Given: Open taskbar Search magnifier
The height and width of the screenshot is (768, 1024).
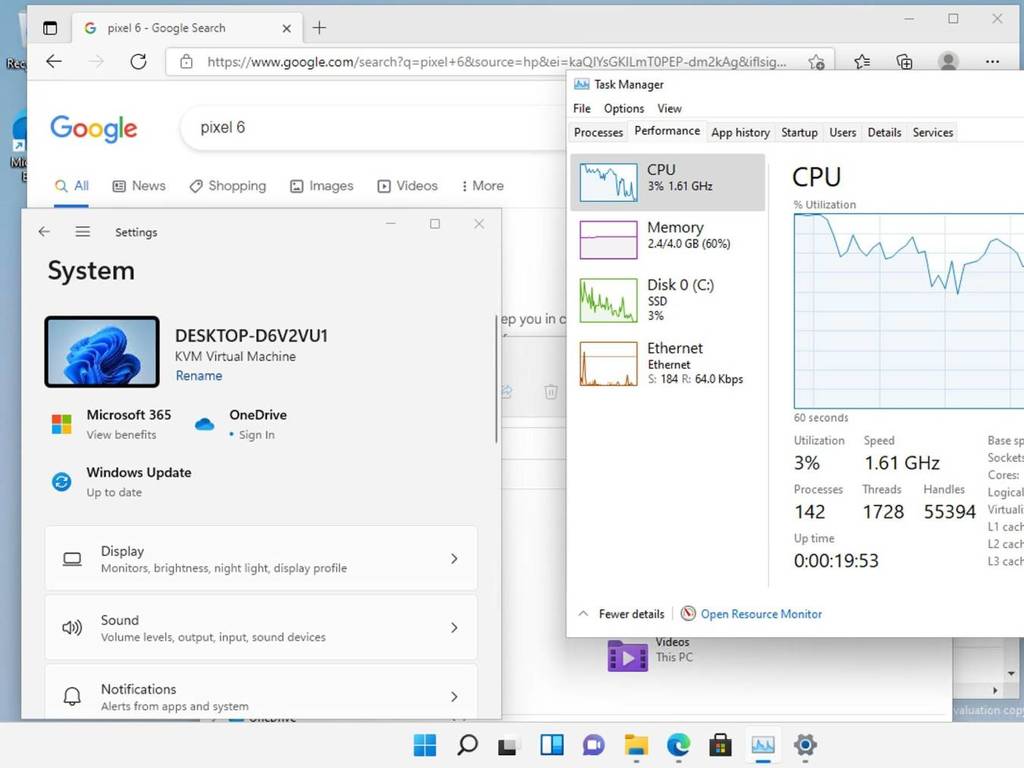Looking at the screenshot, I should click(x=467, y=745).
